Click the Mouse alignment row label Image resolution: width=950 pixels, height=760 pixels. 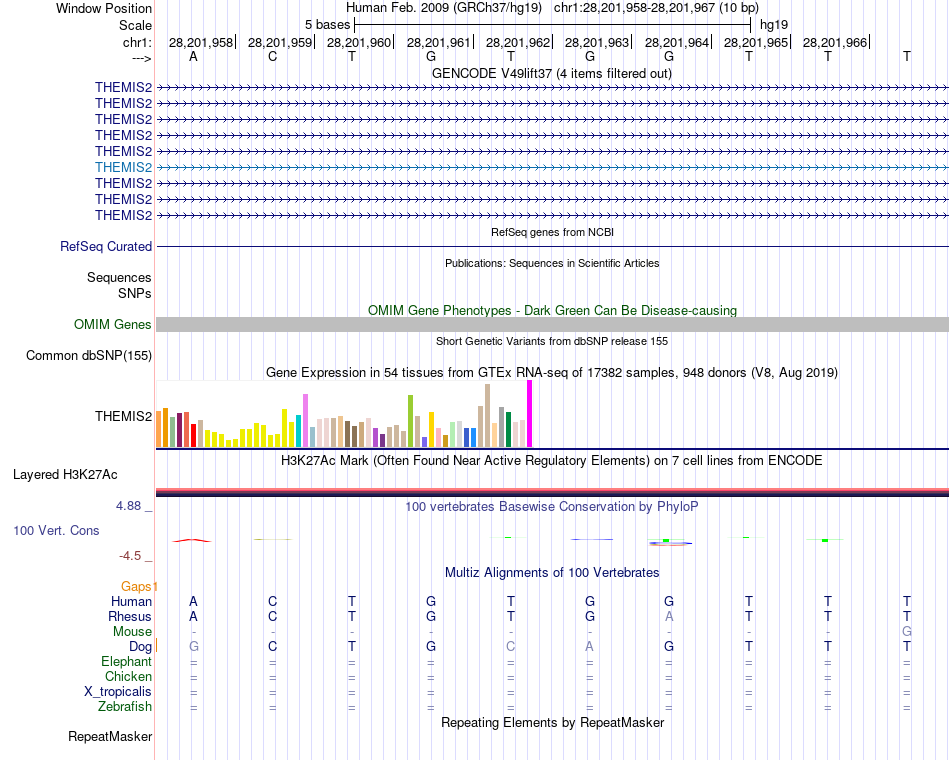pyautogui.click(x=132, y=632)
